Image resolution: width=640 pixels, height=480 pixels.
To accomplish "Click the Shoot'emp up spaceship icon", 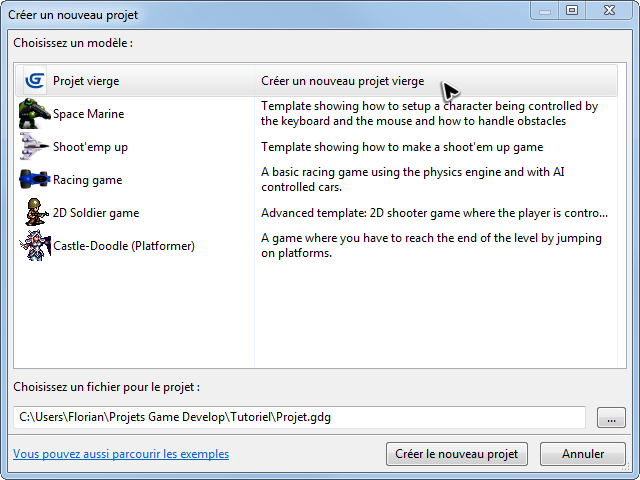I will point(35,146).
